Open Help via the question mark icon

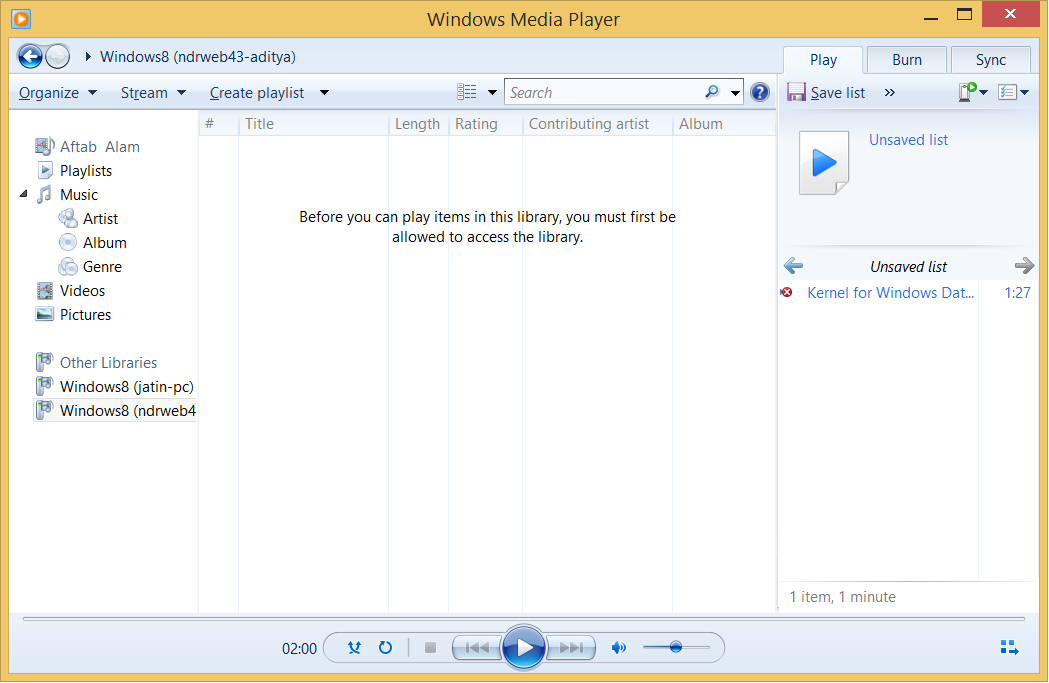(x=760, y=91)
